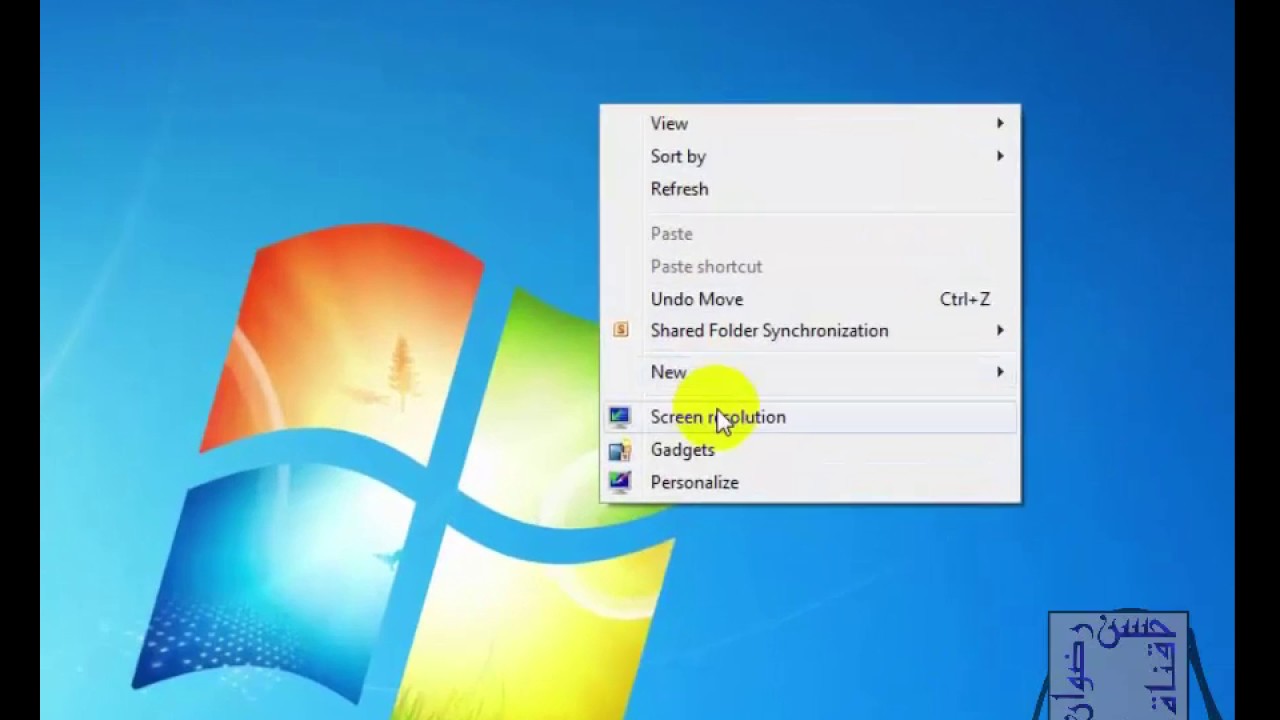The height and width of the screenshot is (720, 1280).
Task: Click the orange Shared Folder Synchronization icon
Action: click(x=621, y=330)
